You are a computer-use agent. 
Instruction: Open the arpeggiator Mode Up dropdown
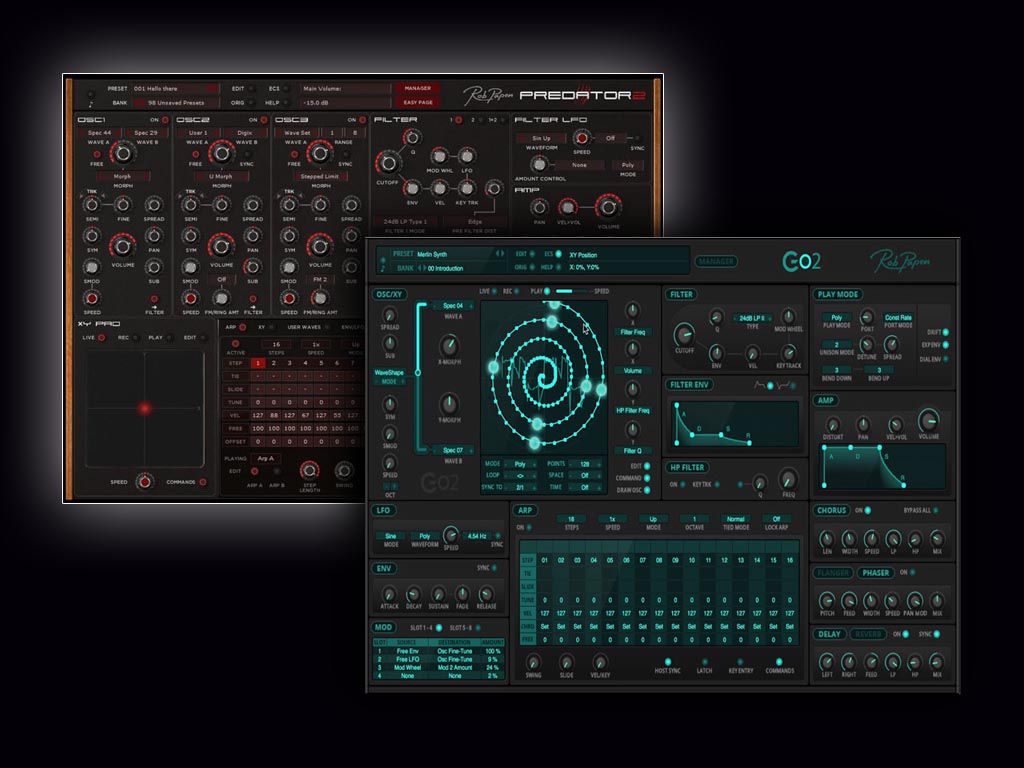[x=654, y=519]
